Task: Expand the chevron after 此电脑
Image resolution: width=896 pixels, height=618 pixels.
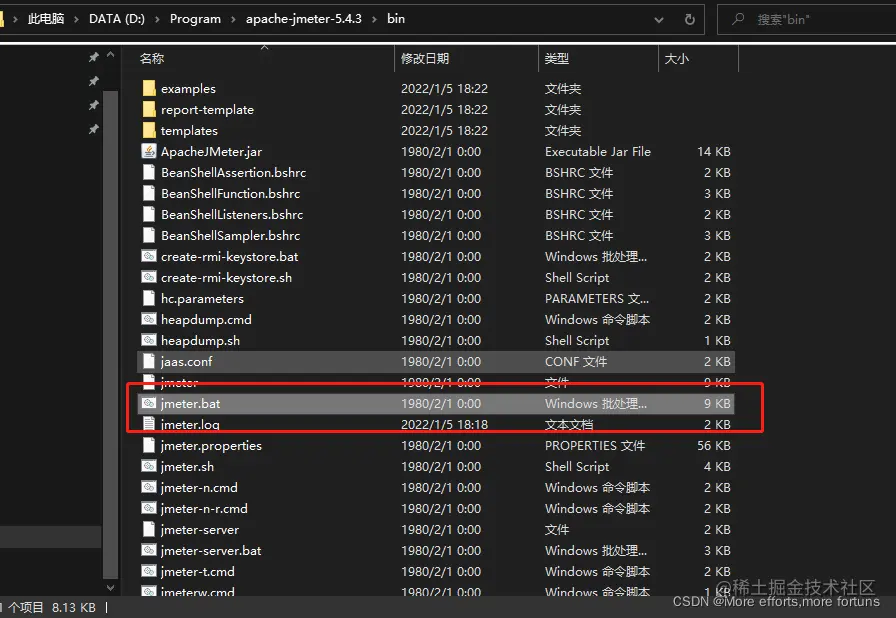Action: 76,19
